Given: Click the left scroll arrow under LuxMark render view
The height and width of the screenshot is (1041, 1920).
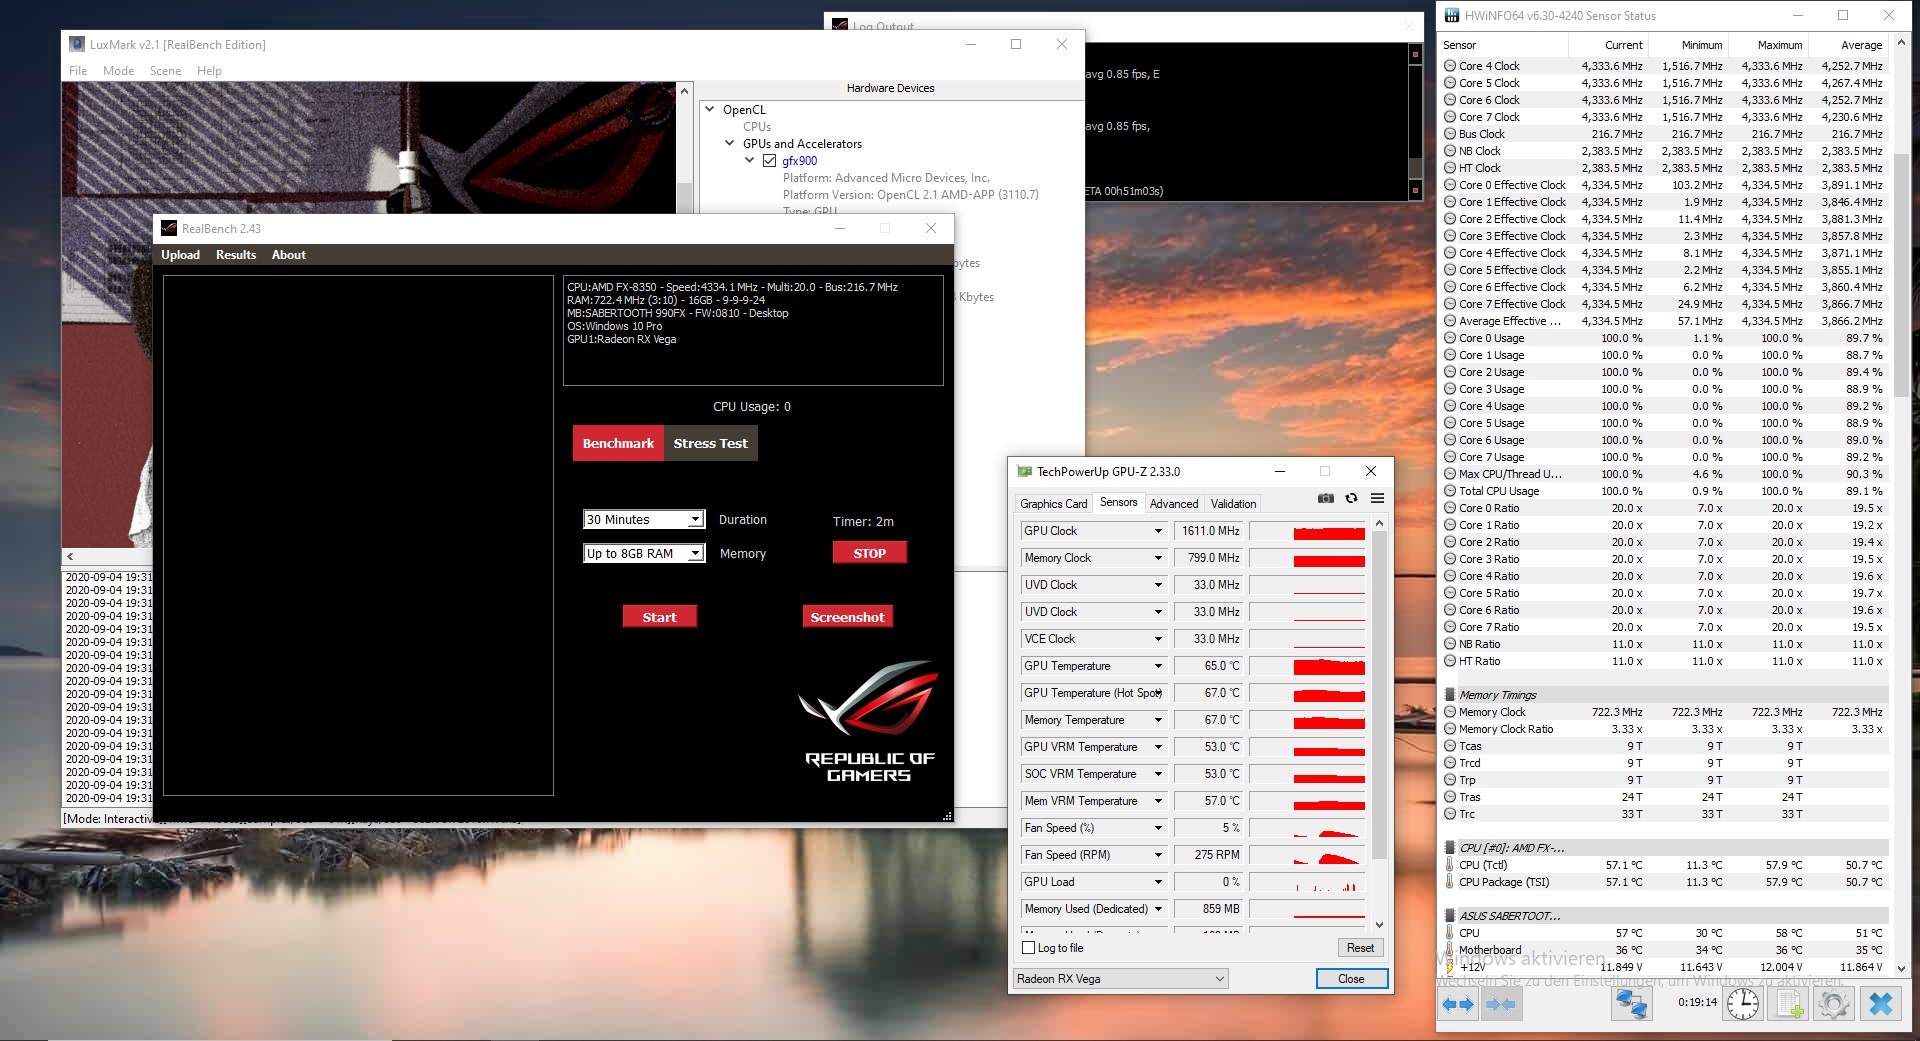Looking at the screenshot, I should coord(70,556).
